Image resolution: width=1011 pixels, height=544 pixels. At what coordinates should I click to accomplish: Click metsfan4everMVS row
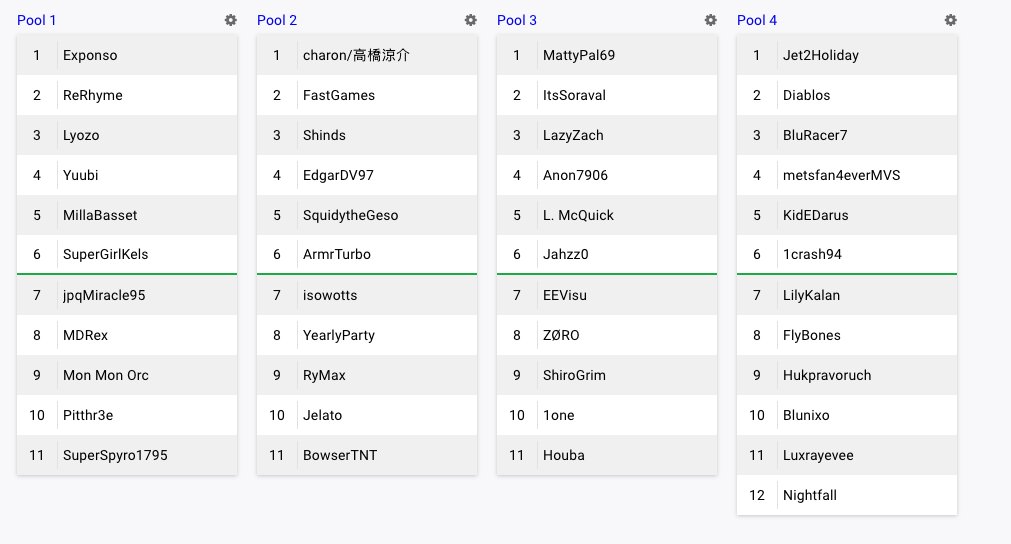click(847, 175)
